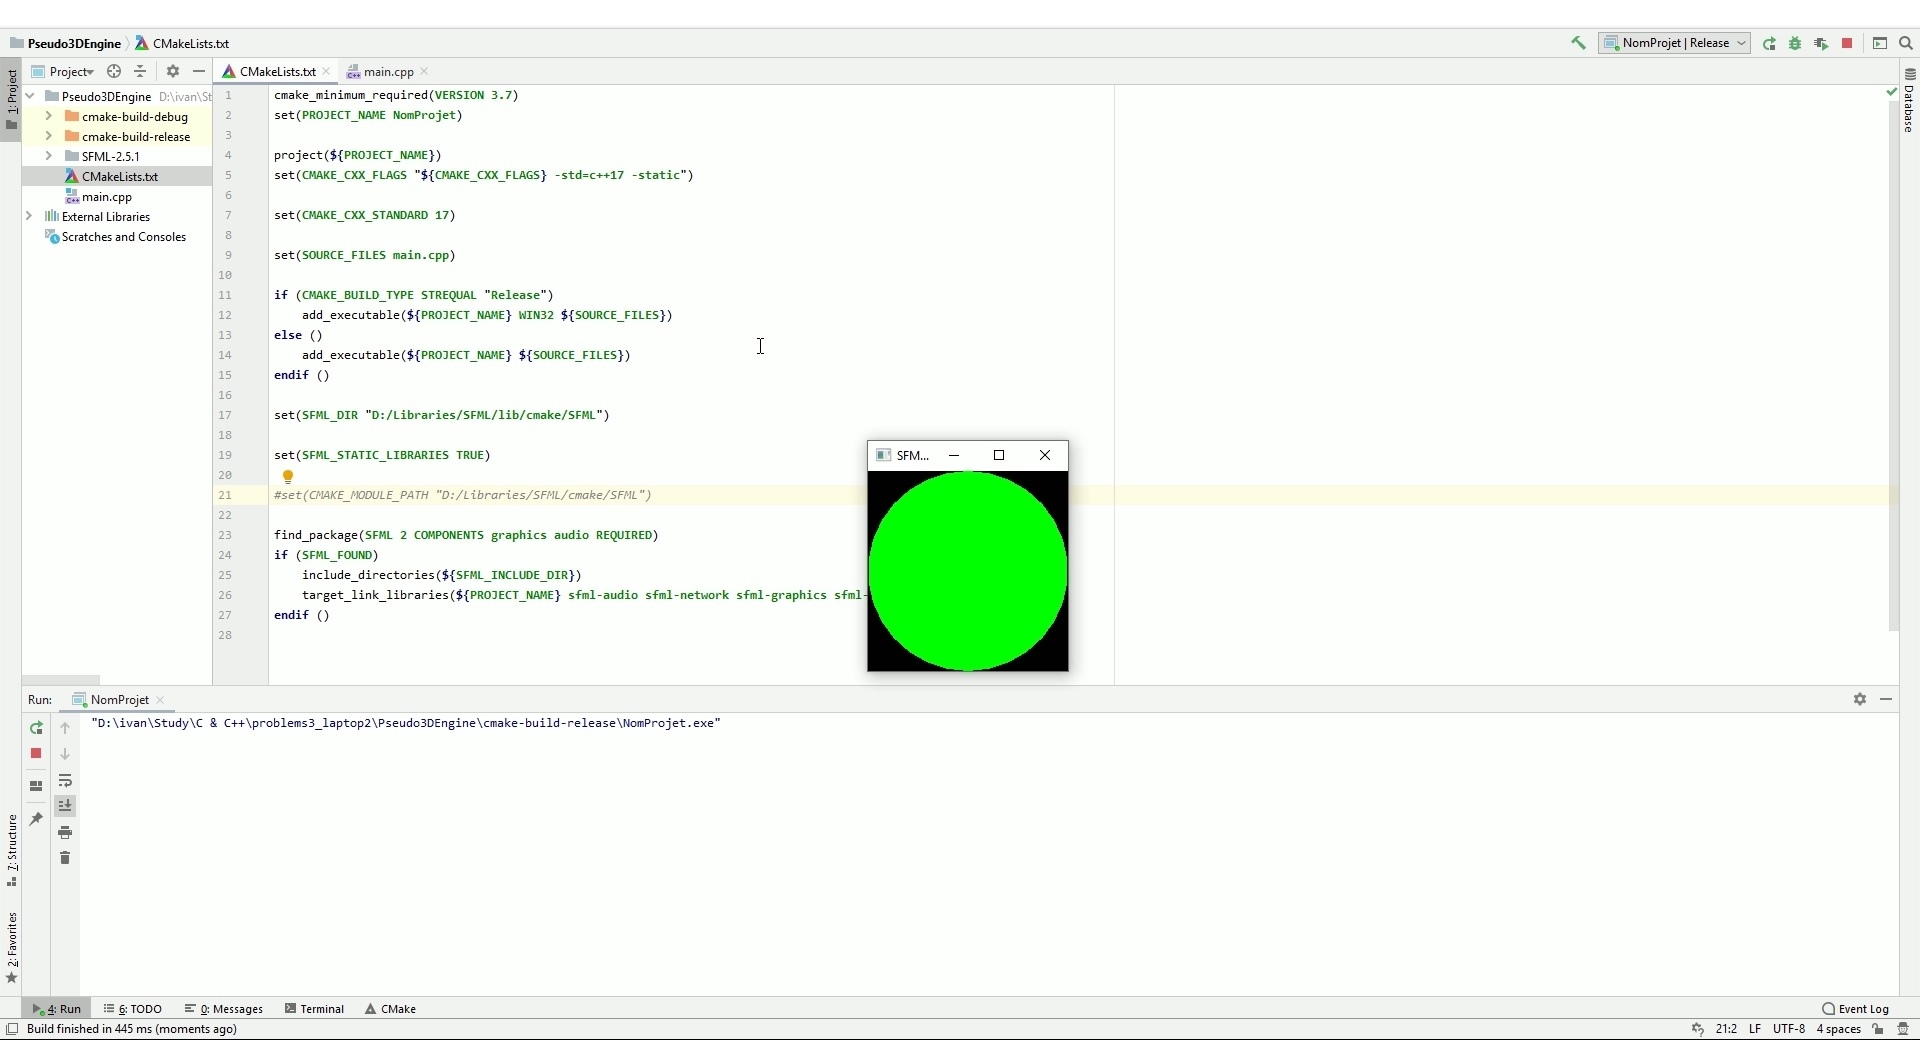1924x1040 pixels.
Task: Open the 6: TODO tool window
Action: (134, 1009)
